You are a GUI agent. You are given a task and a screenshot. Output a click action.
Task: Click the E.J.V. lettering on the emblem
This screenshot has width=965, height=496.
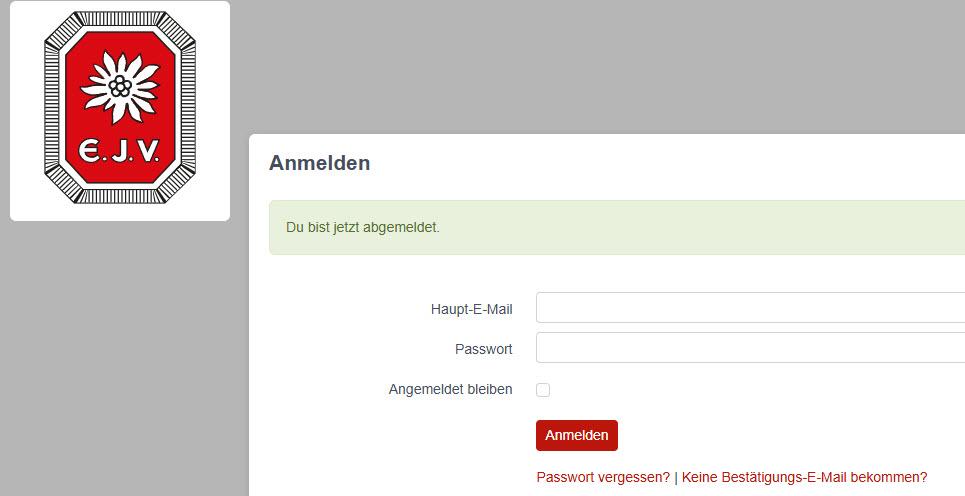click(119, 151)
